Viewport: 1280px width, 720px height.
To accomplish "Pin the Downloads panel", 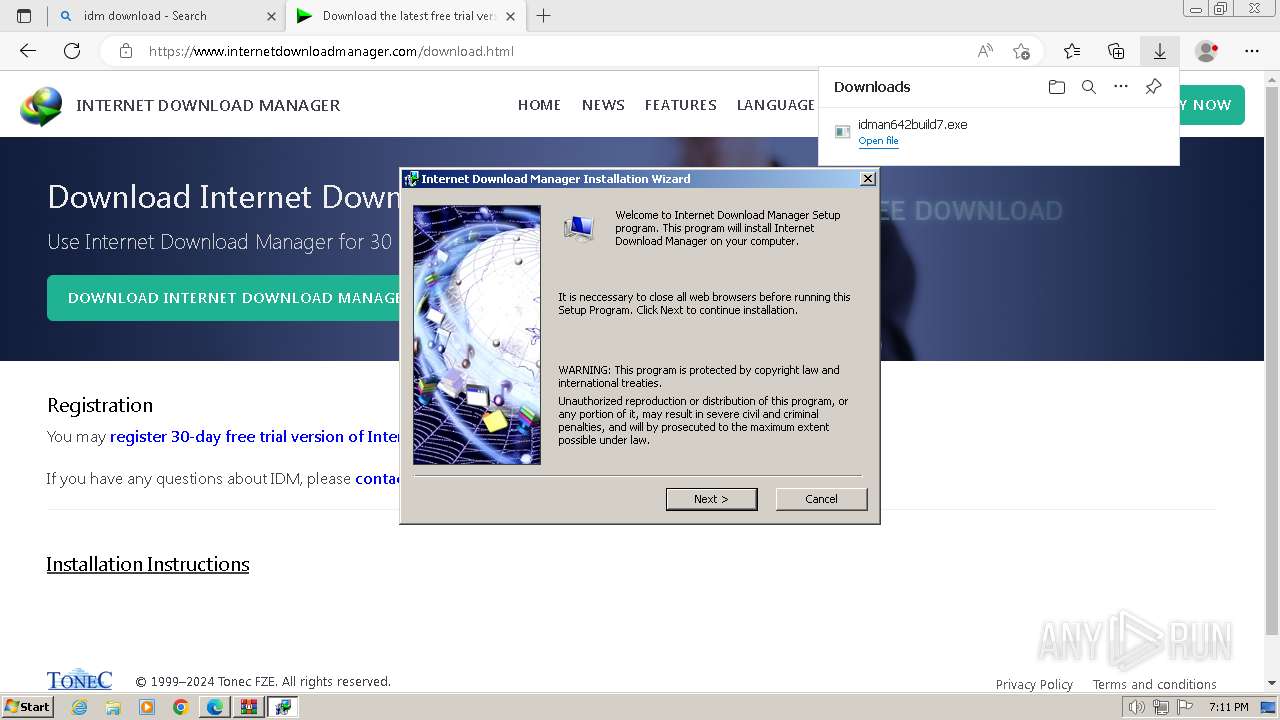I will [1153, 87].
